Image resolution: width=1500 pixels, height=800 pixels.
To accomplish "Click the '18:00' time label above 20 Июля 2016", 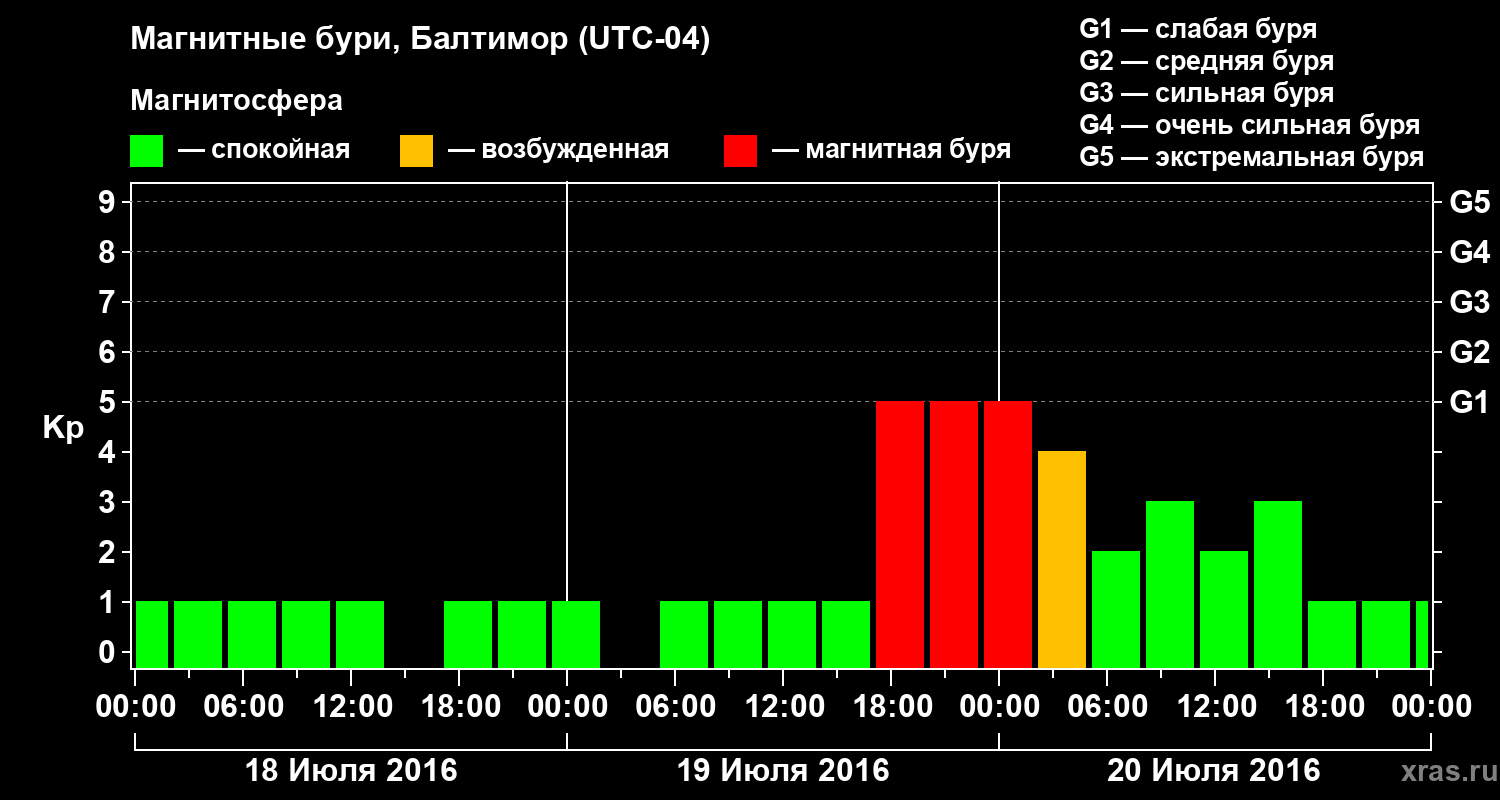I will [x=1323, y=706].
